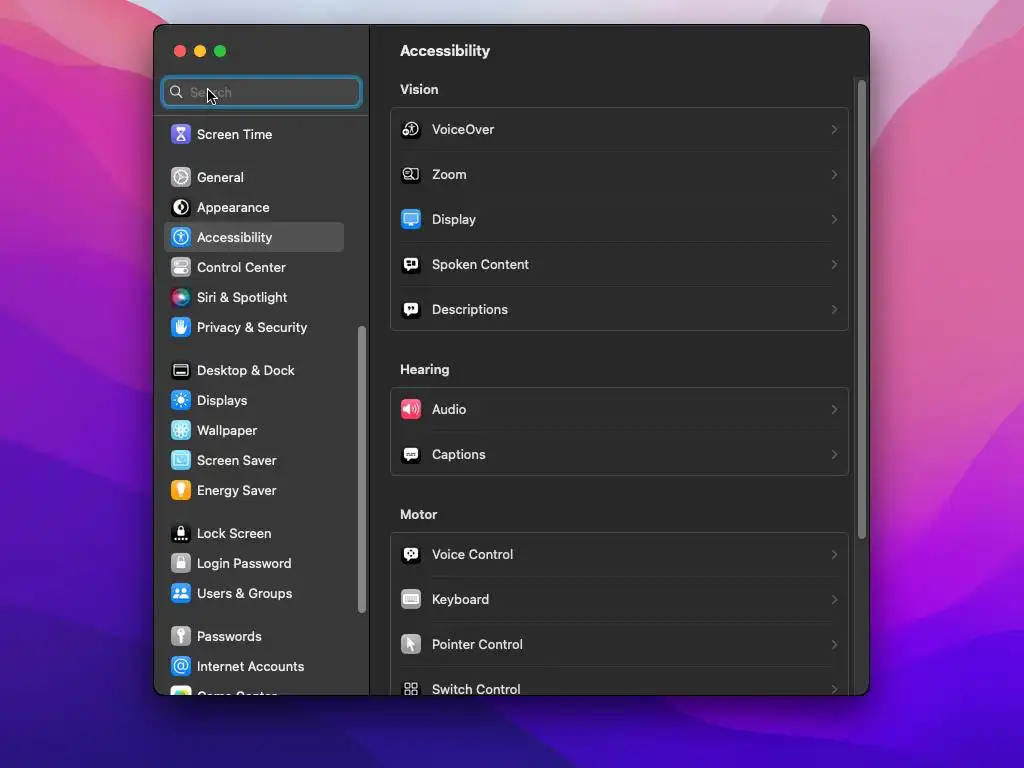This screenshot has height=768, width=1024.
Task: Click the Appearance icon in sidebar
Action: [x=181, y=207]
